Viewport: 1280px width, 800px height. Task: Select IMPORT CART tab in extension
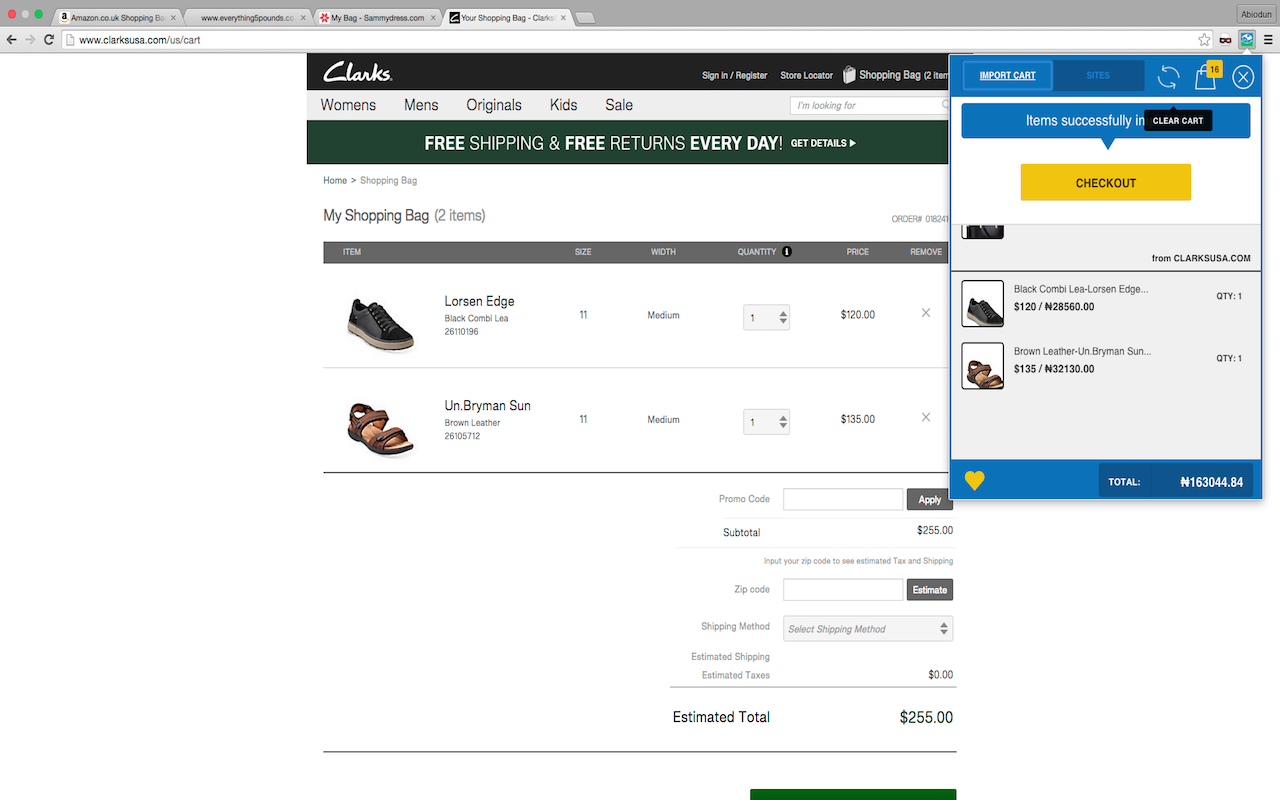tap(1007, 76)
